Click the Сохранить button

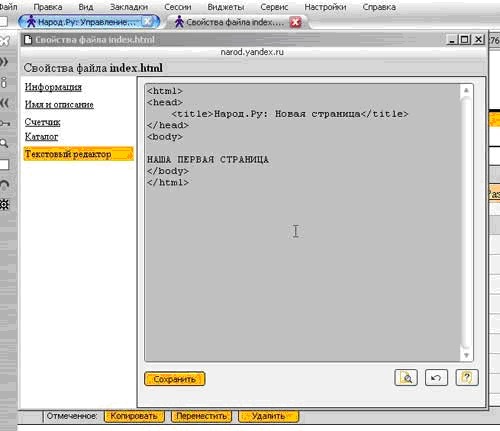tap(174, 379)
